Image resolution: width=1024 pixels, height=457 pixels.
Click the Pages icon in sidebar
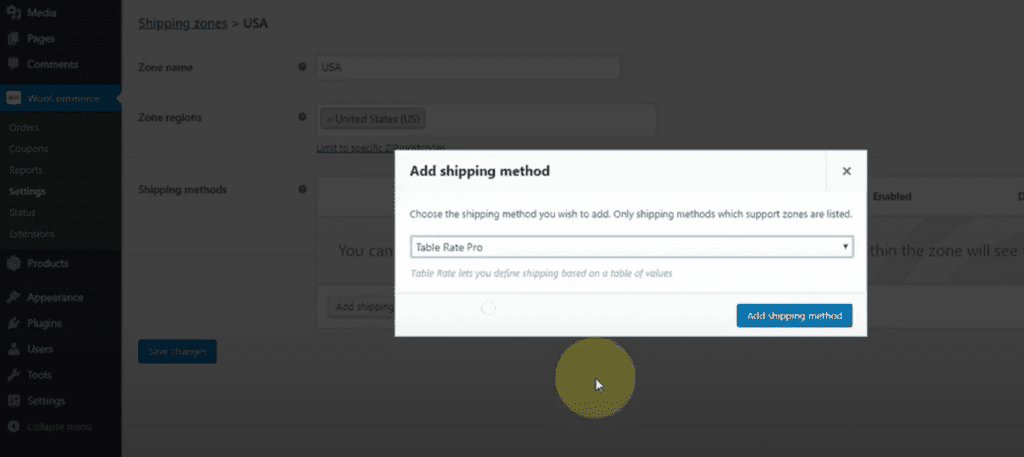pyautogui.click(x=13, y=39)
